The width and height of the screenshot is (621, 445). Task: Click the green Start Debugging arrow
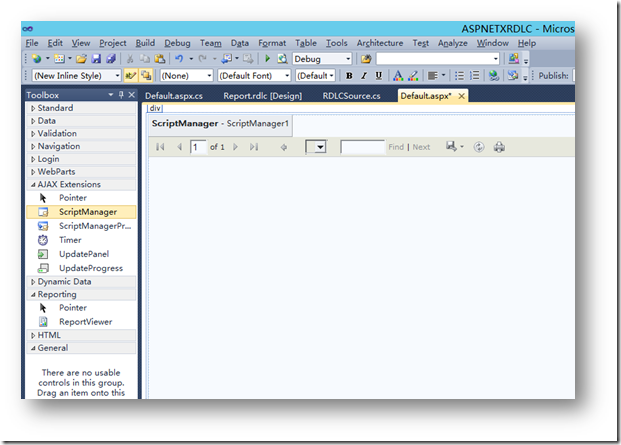pos(267,59)
